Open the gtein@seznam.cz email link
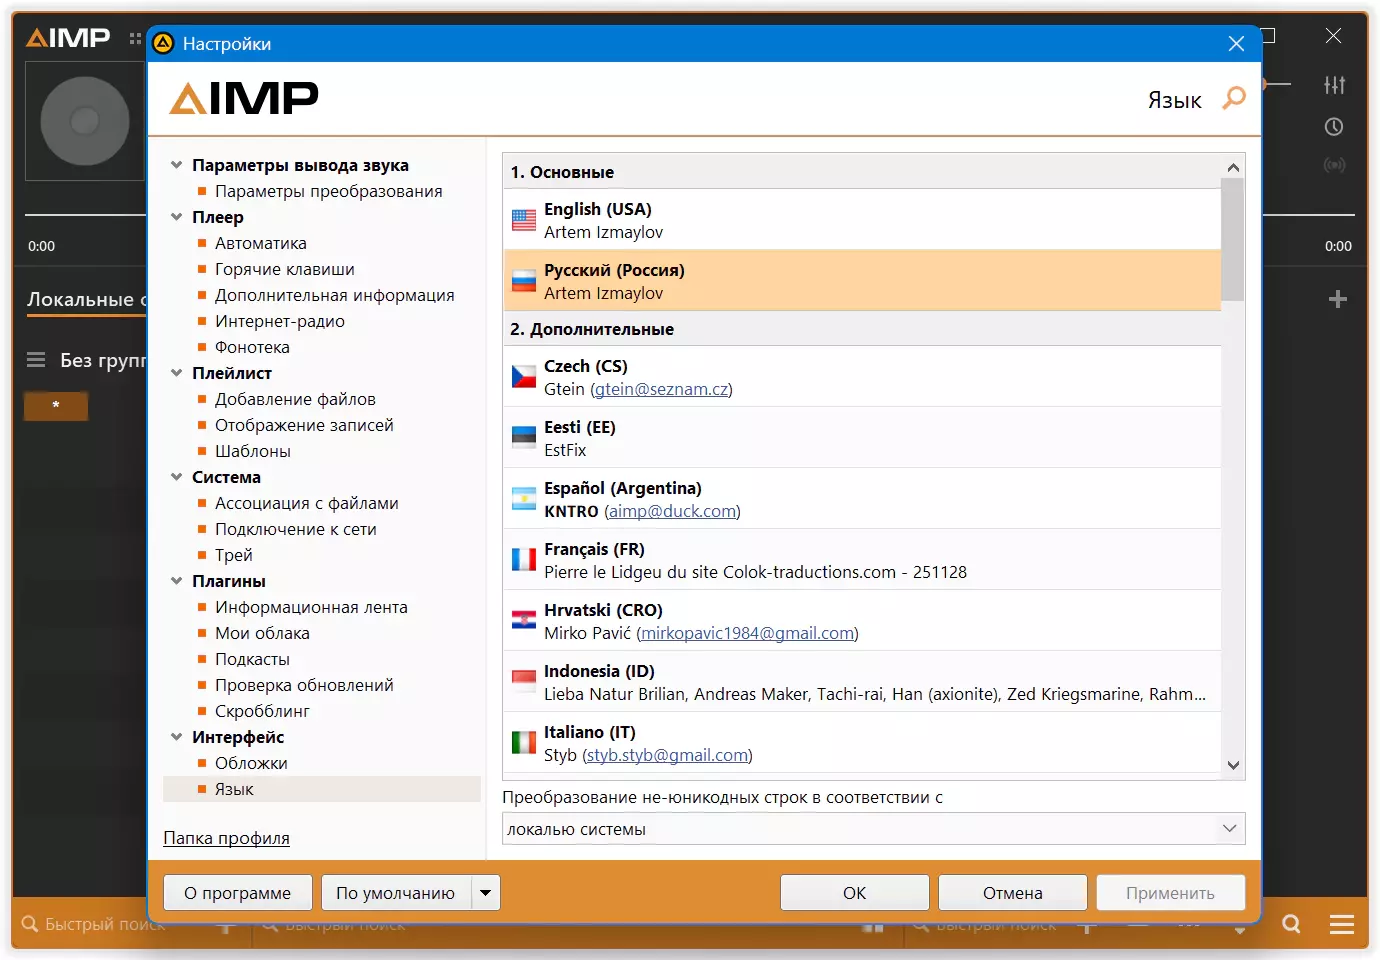Viewport: 1380px width, 960px height. 661,389
